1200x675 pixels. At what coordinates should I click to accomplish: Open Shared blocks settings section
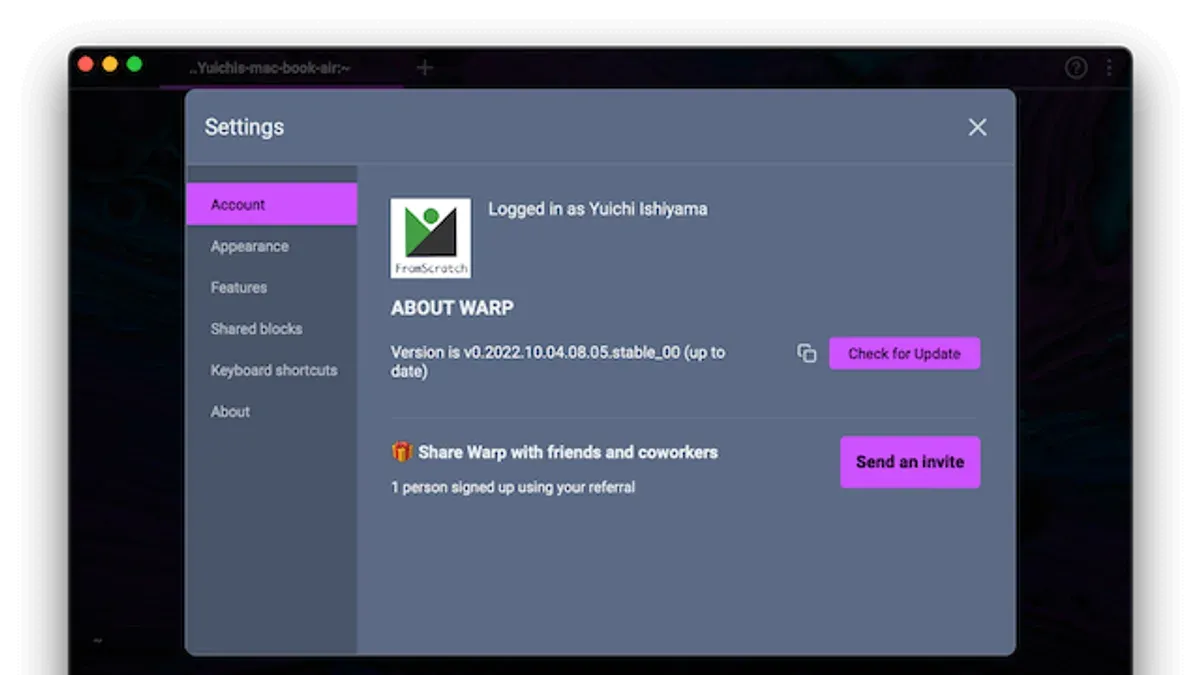click(x=271, y=328)
